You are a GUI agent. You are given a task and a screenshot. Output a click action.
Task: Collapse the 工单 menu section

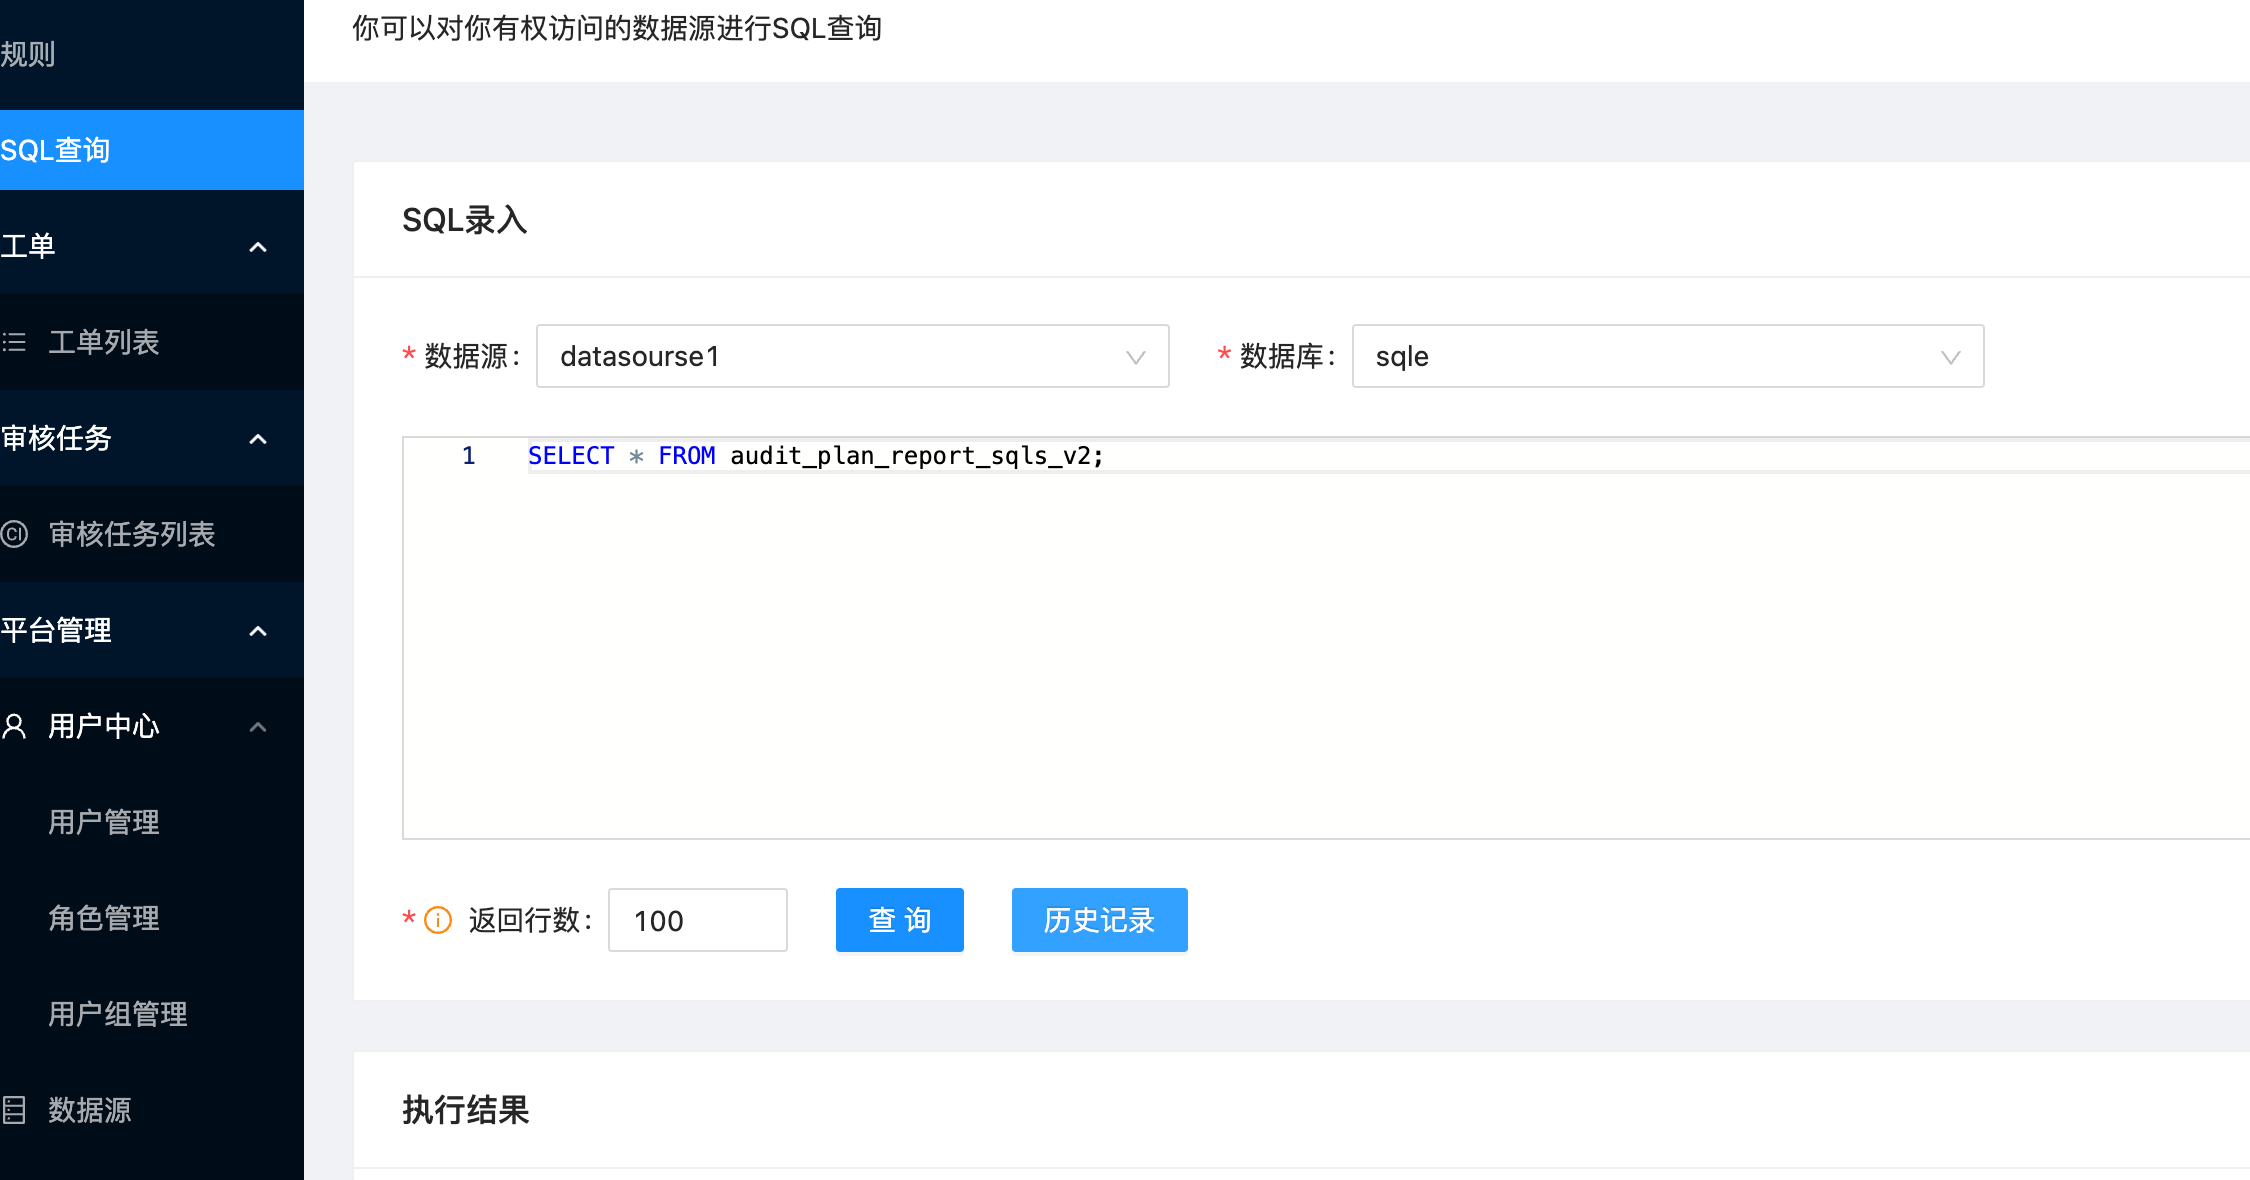click(258, 247)
